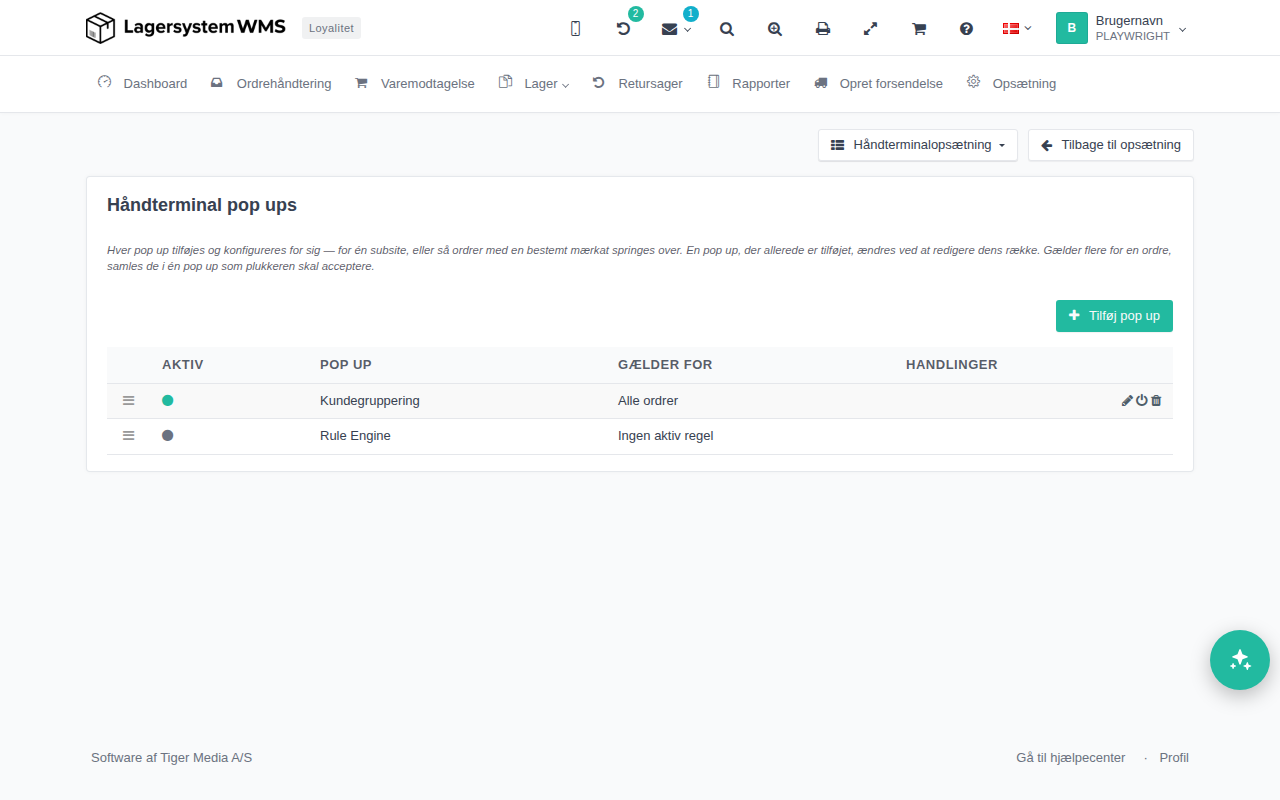Click the Tilføj pop up button

[1114, 316]
